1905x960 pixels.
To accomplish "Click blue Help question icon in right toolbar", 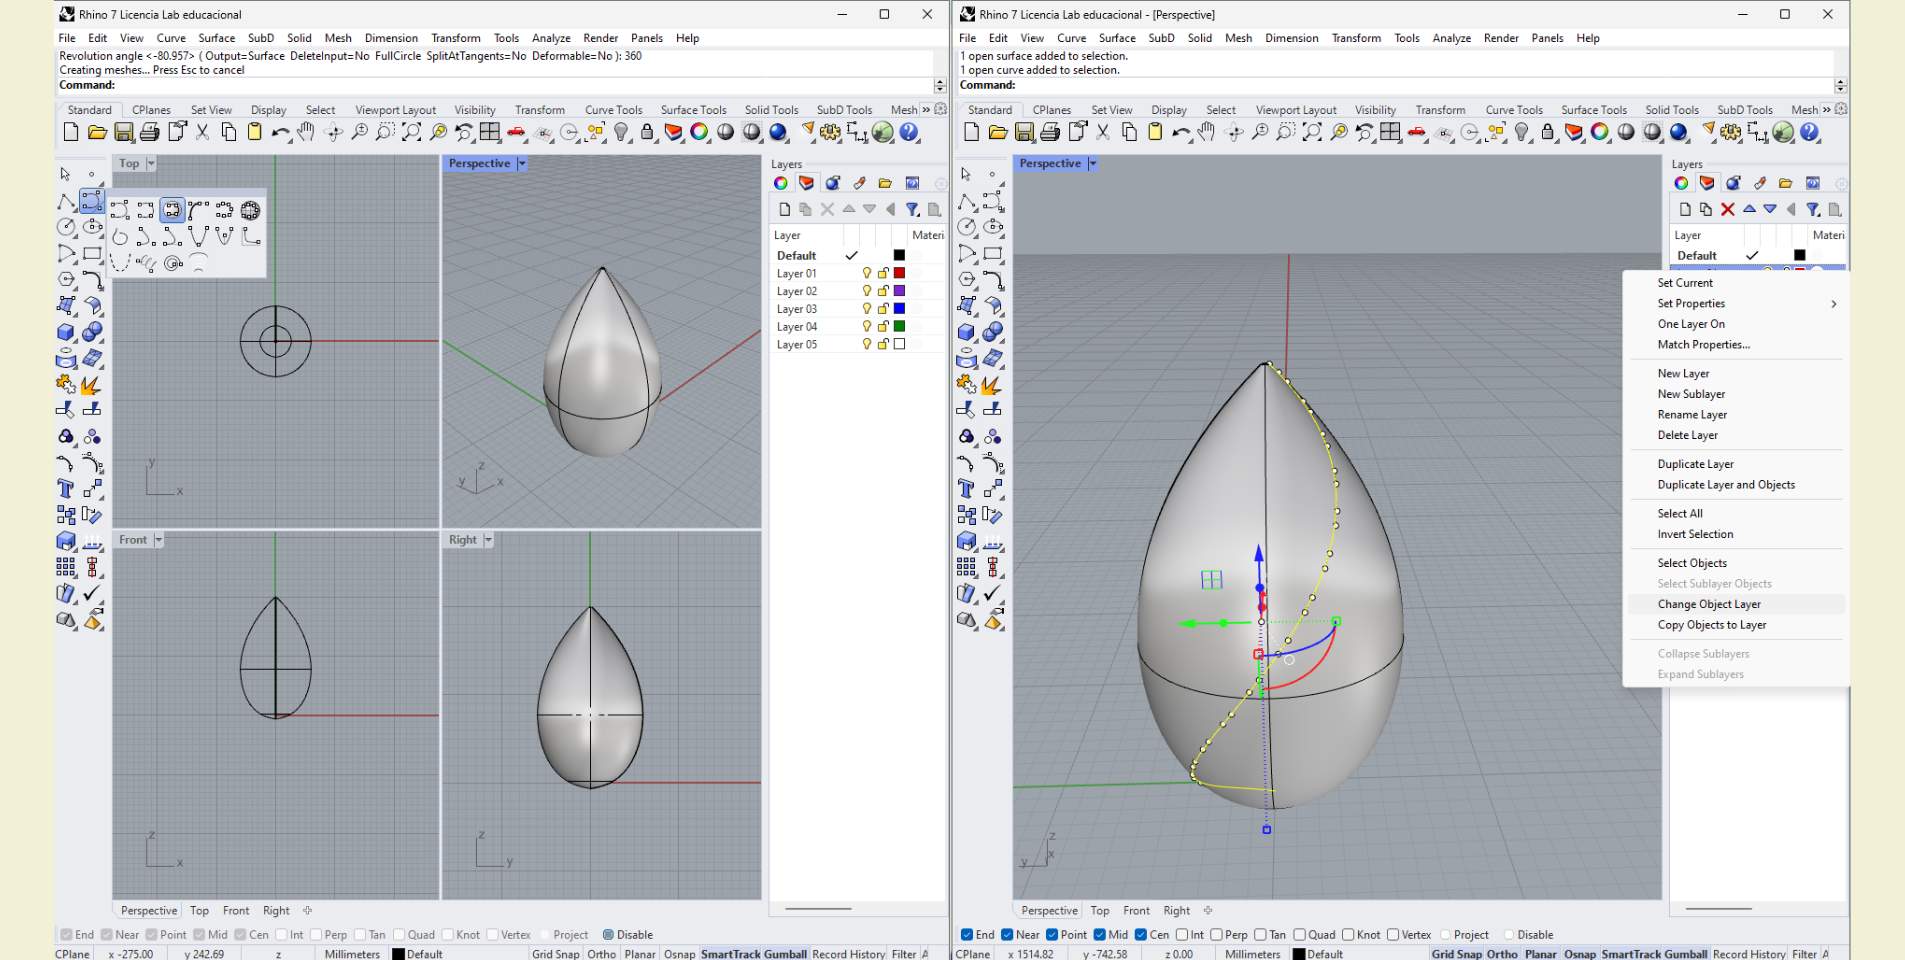I will [x=1810, y=132].
